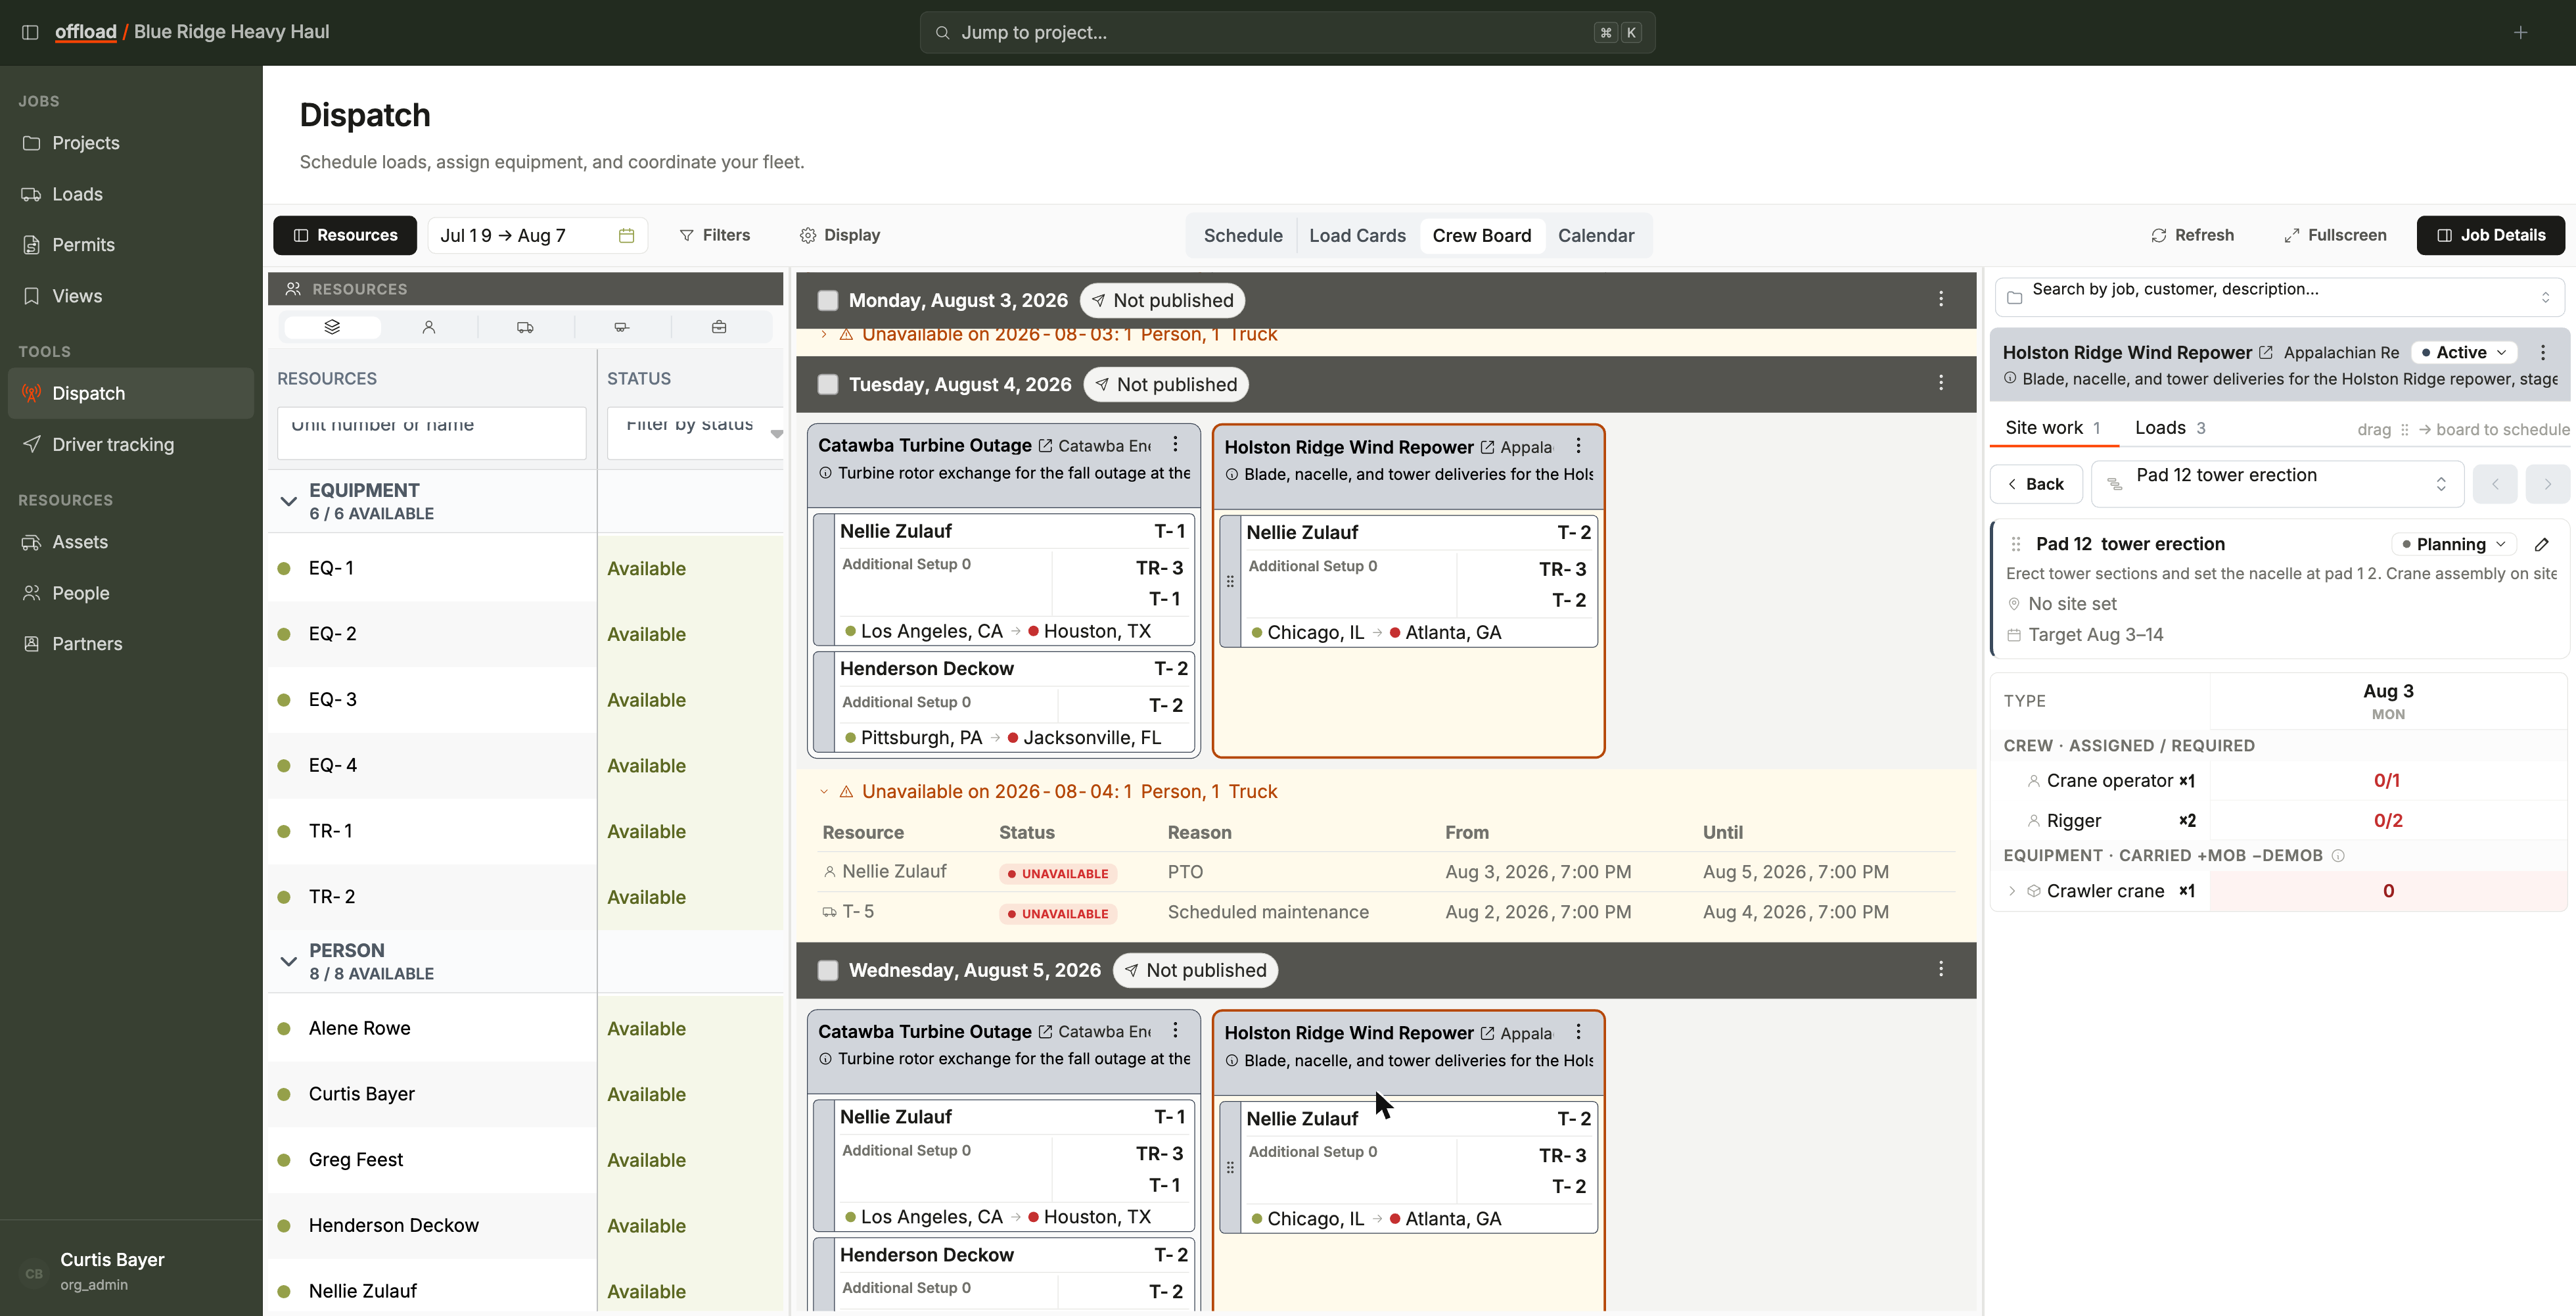Select the all-resources layers icon filter
This screenshot has height=1316, width=2576.
(x=332, y=327)
